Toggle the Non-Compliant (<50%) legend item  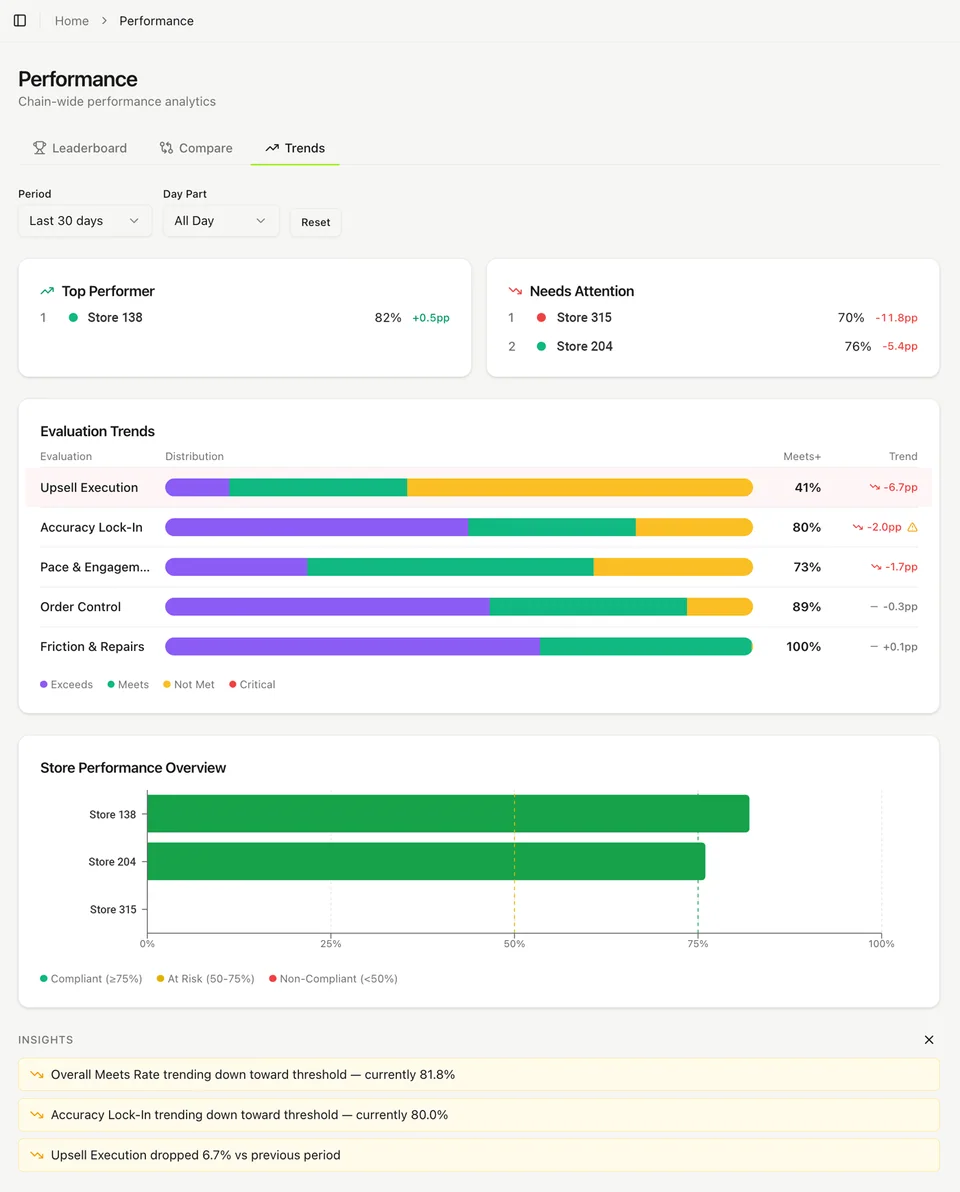[x=333, y=978]
